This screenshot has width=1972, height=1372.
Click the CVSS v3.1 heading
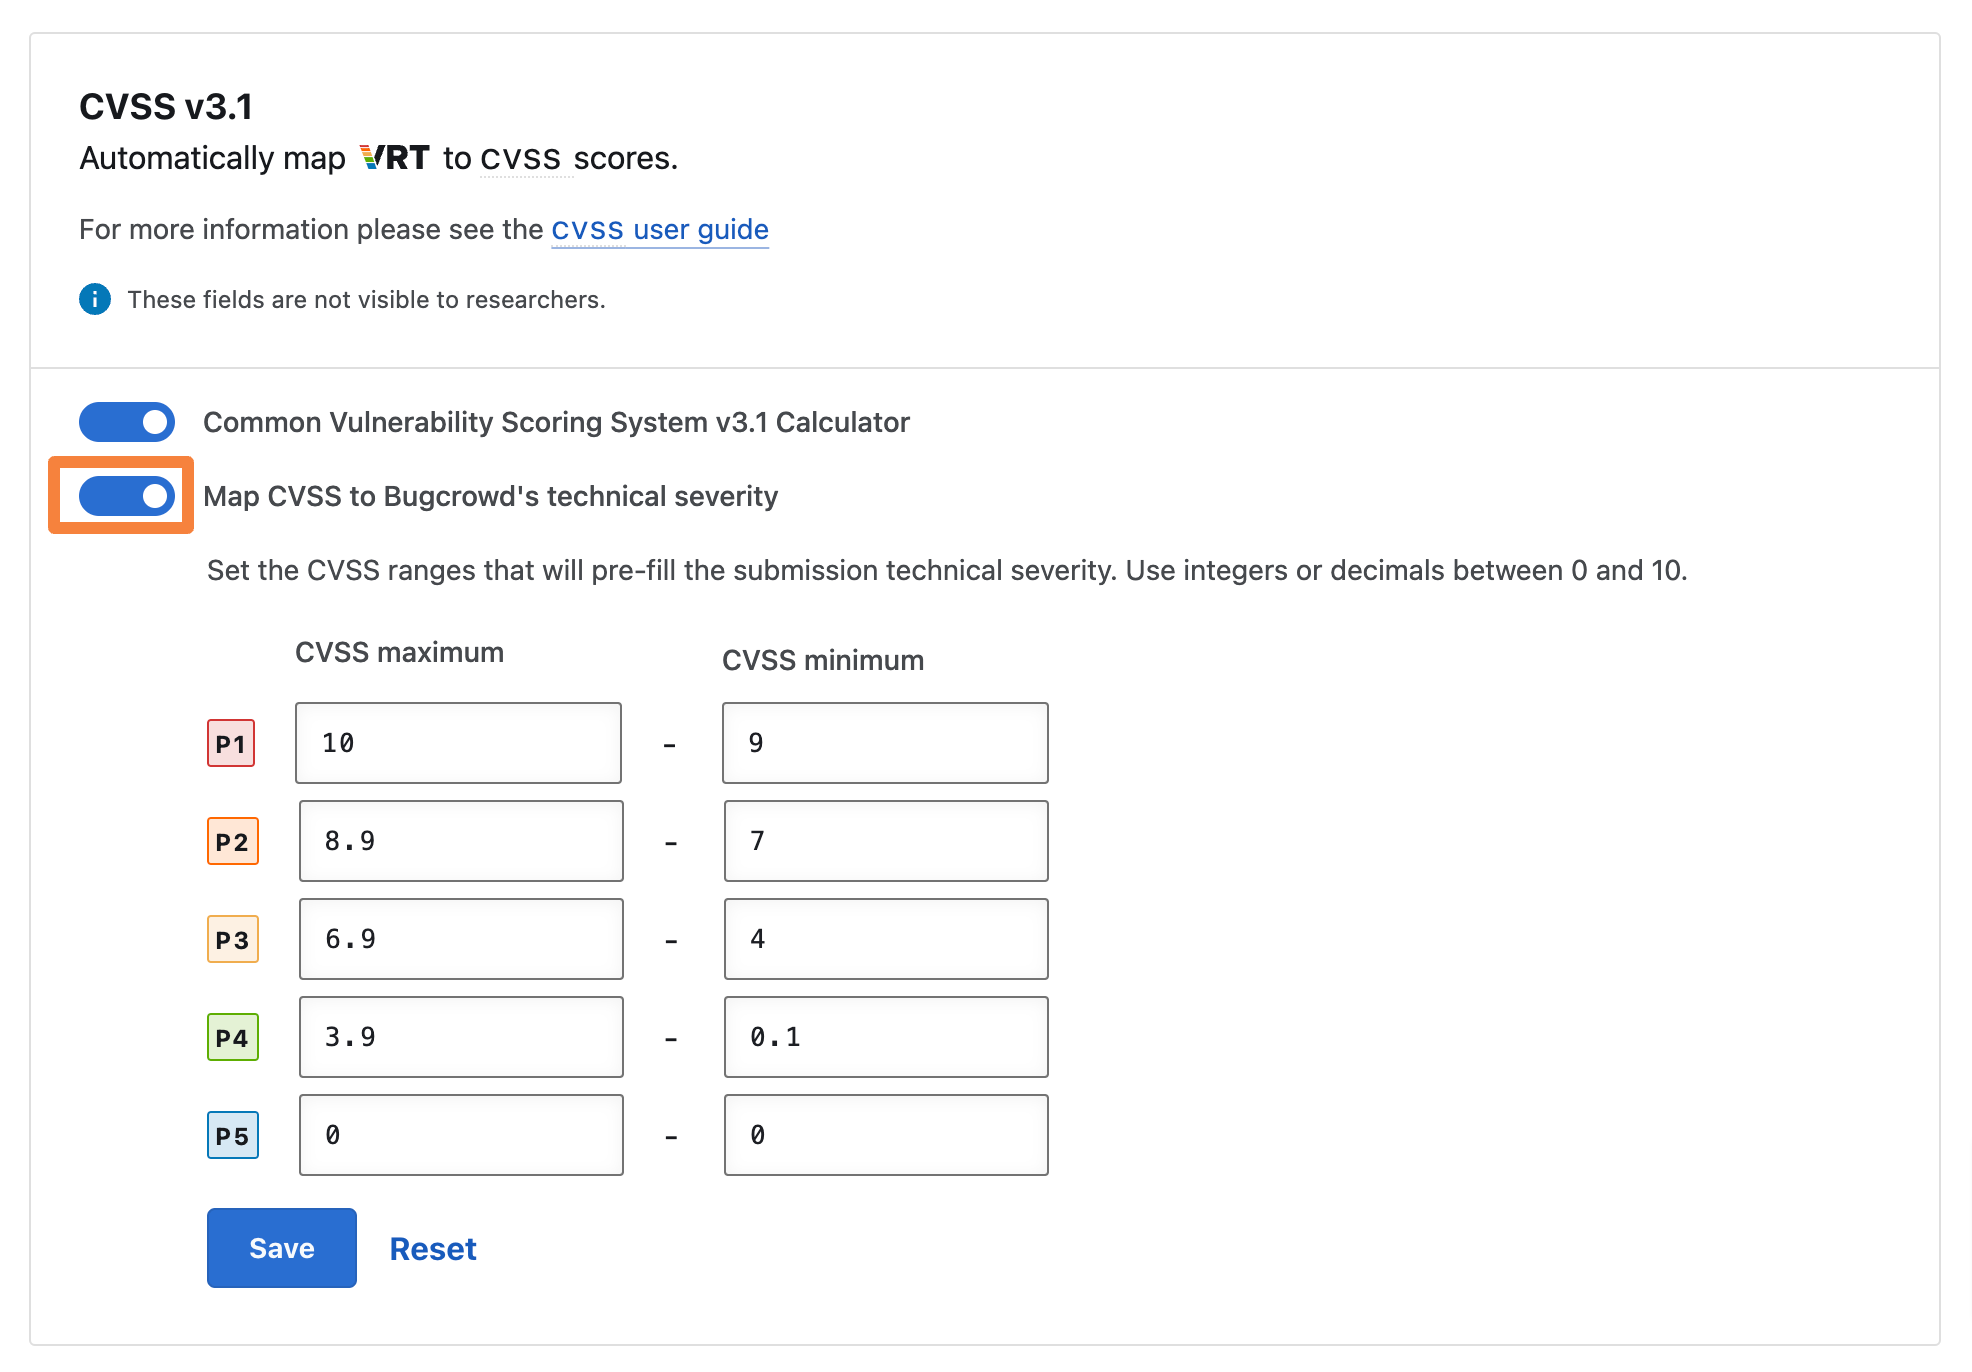click(x=166, y=107)
